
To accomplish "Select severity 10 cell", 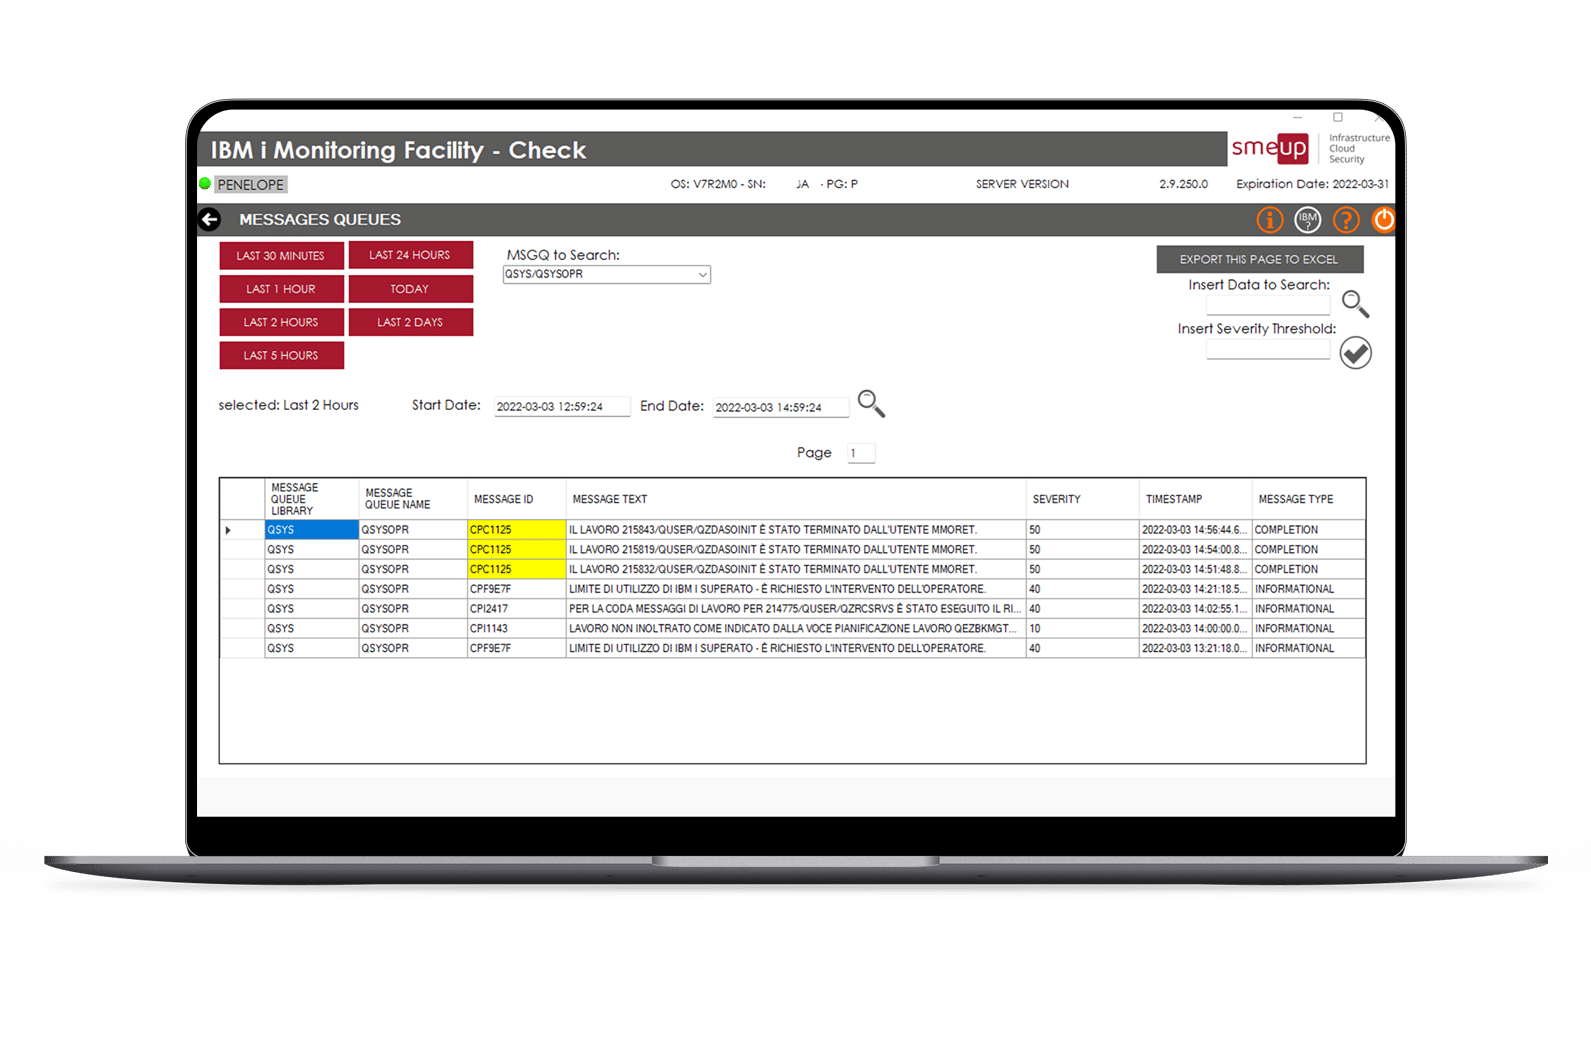I will coord(1082,629).
